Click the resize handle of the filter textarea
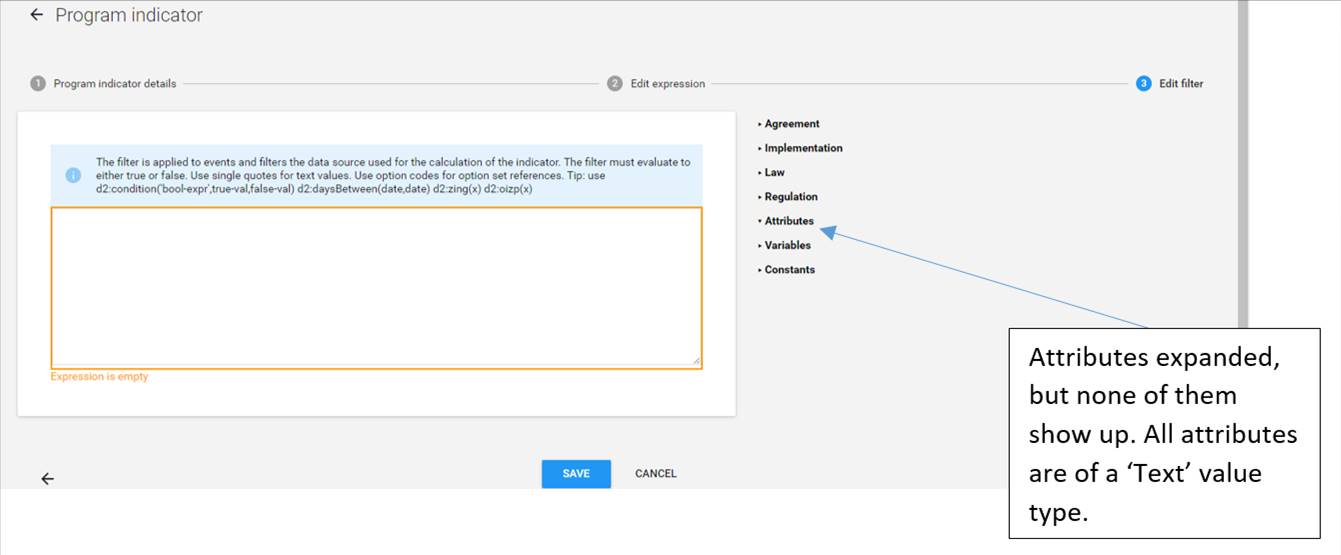 point(696,361)
